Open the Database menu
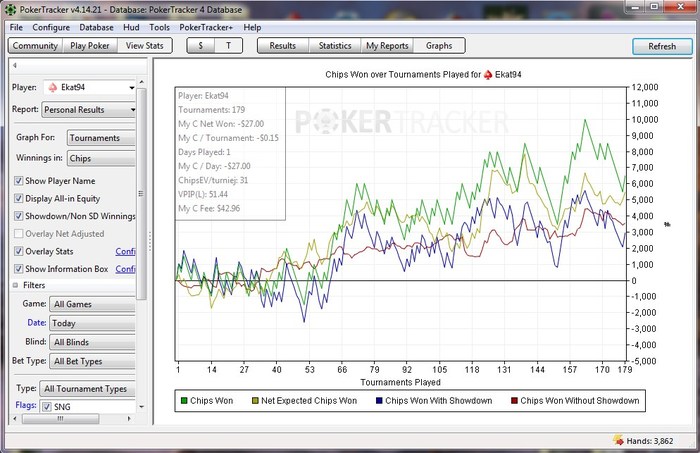Viewport: 700px width, 453px height. (x=96, y=27)
